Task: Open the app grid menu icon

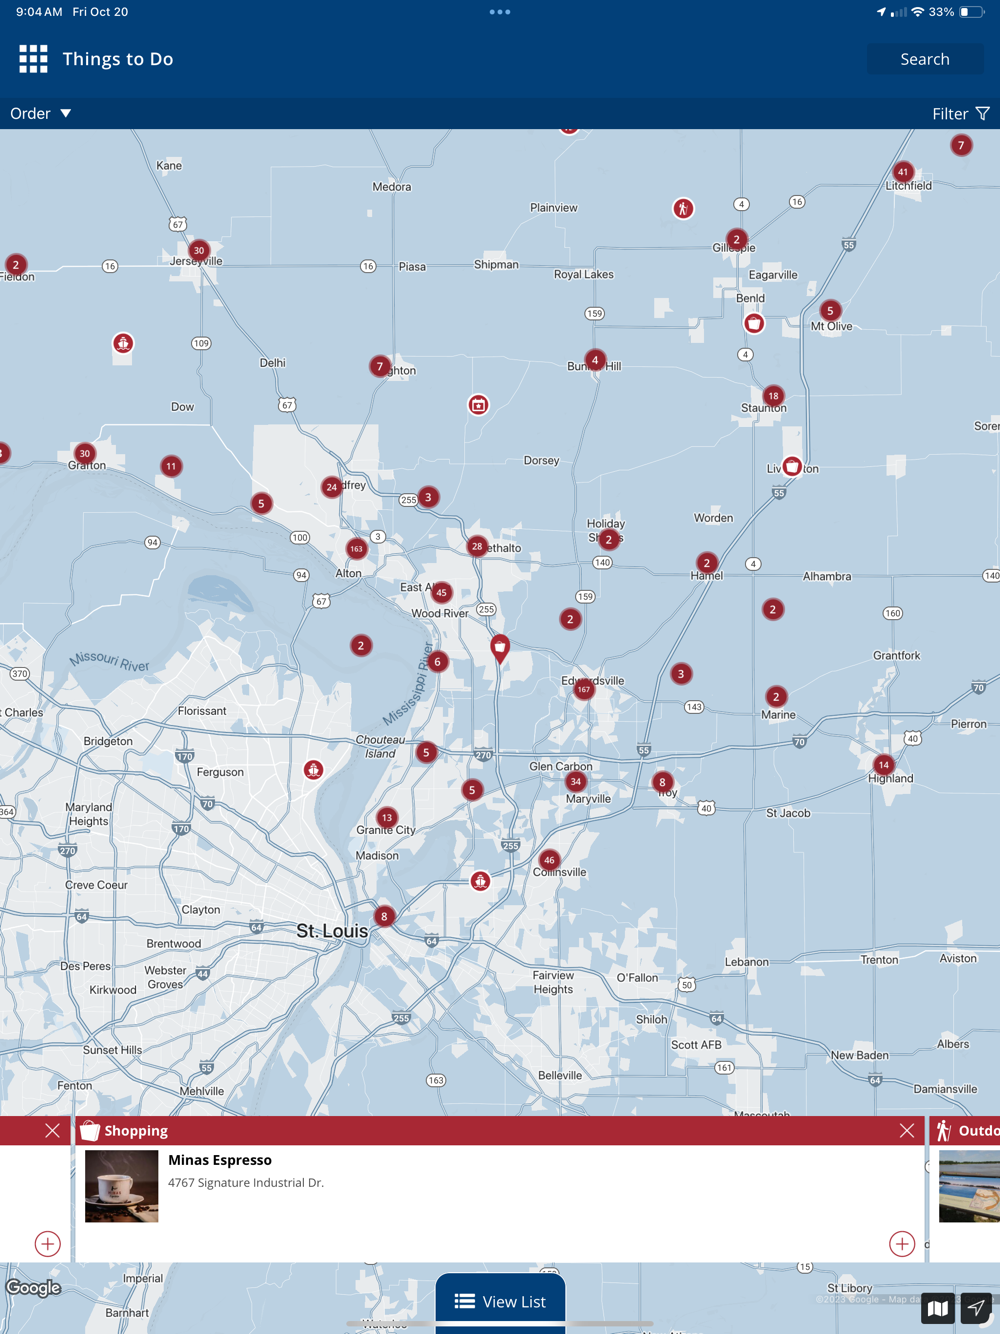Action: (33, 59)
